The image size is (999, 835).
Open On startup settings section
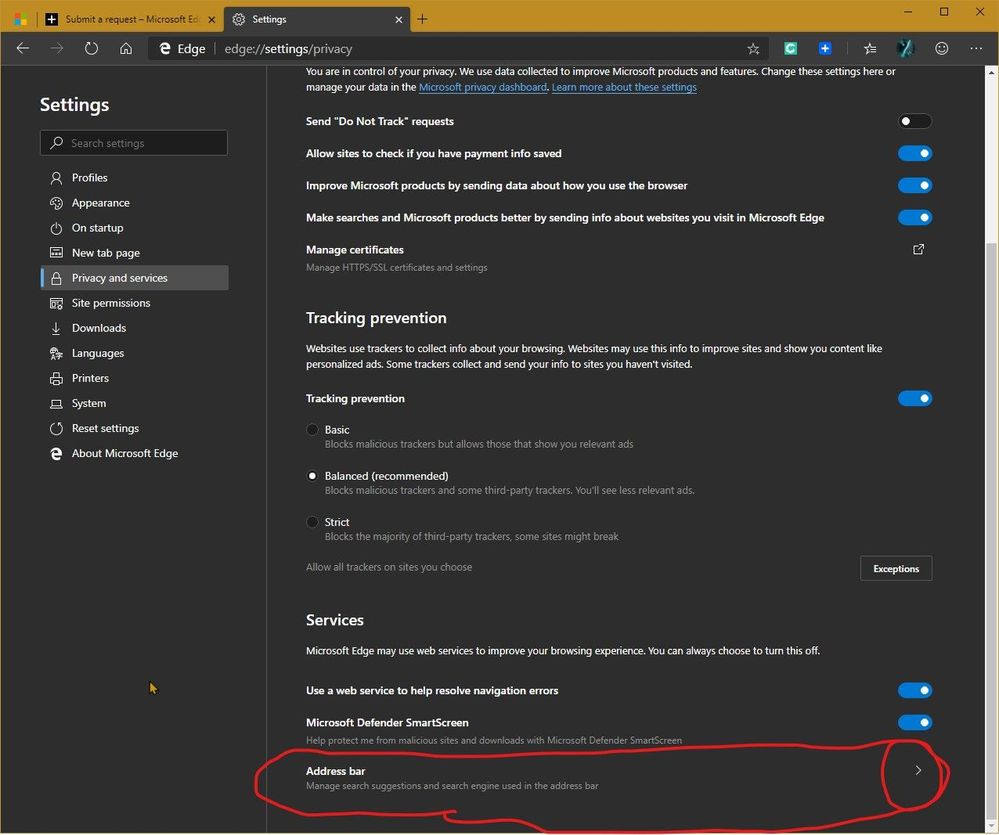(x=134, y=228)
